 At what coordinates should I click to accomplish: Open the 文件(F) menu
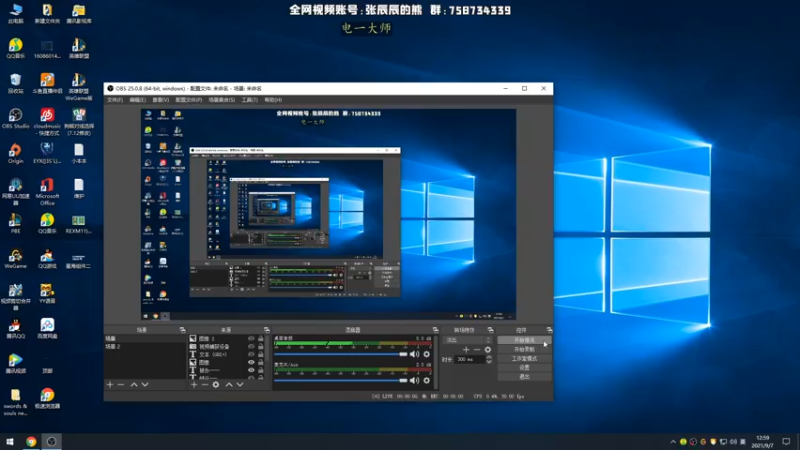click(115, 100)
